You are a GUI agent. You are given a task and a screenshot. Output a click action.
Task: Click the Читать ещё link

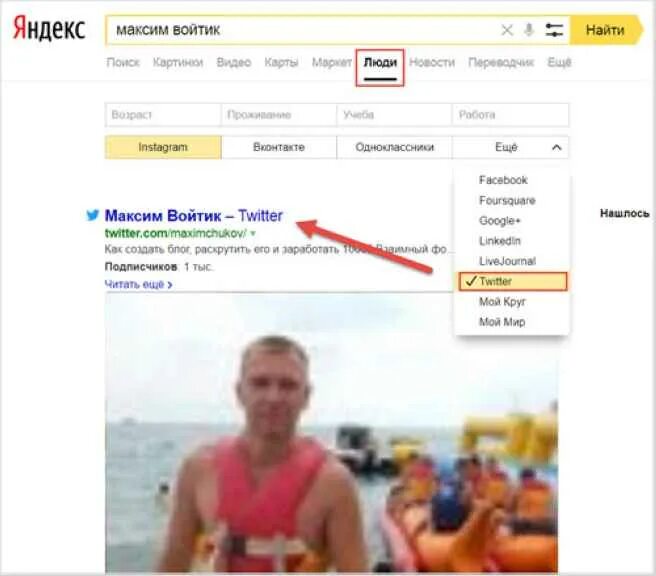pos(138,284)
